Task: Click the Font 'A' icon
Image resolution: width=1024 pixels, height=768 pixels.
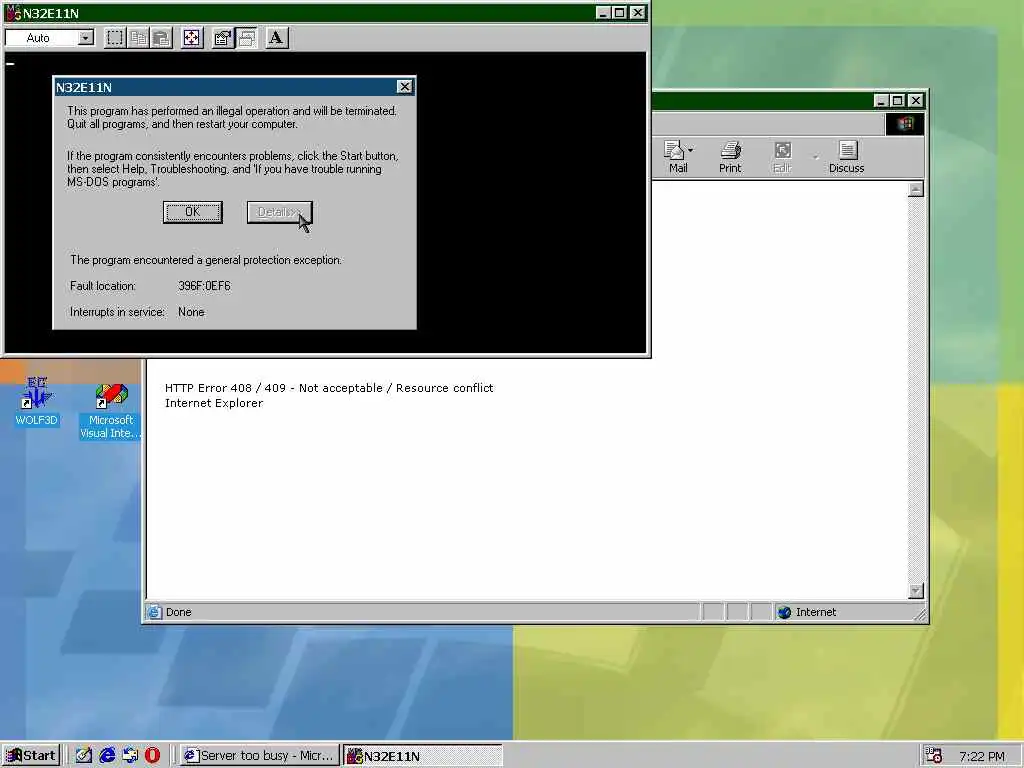Action: pos(276,38)
